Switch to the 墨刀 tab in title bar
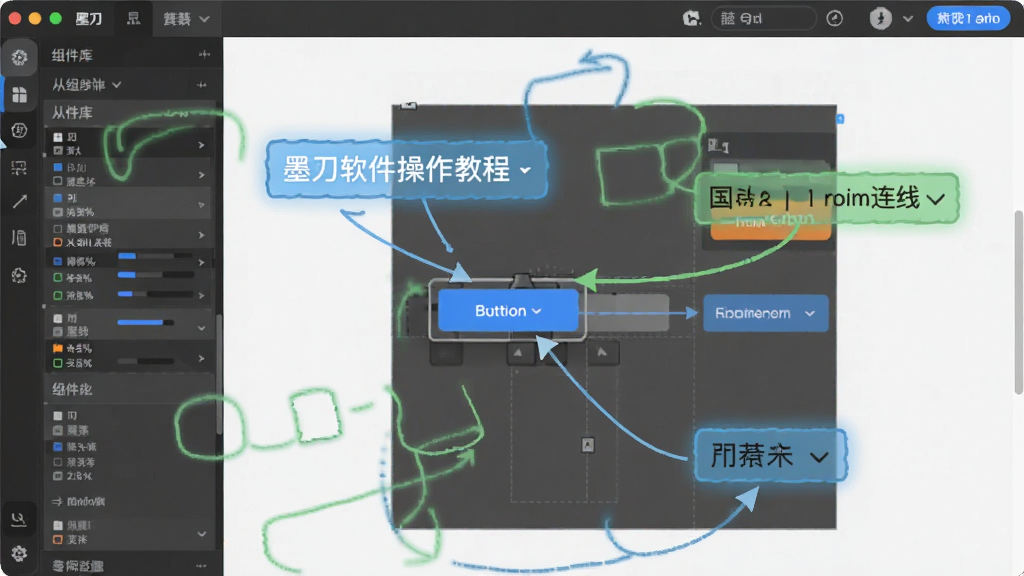 click(88, 19)
